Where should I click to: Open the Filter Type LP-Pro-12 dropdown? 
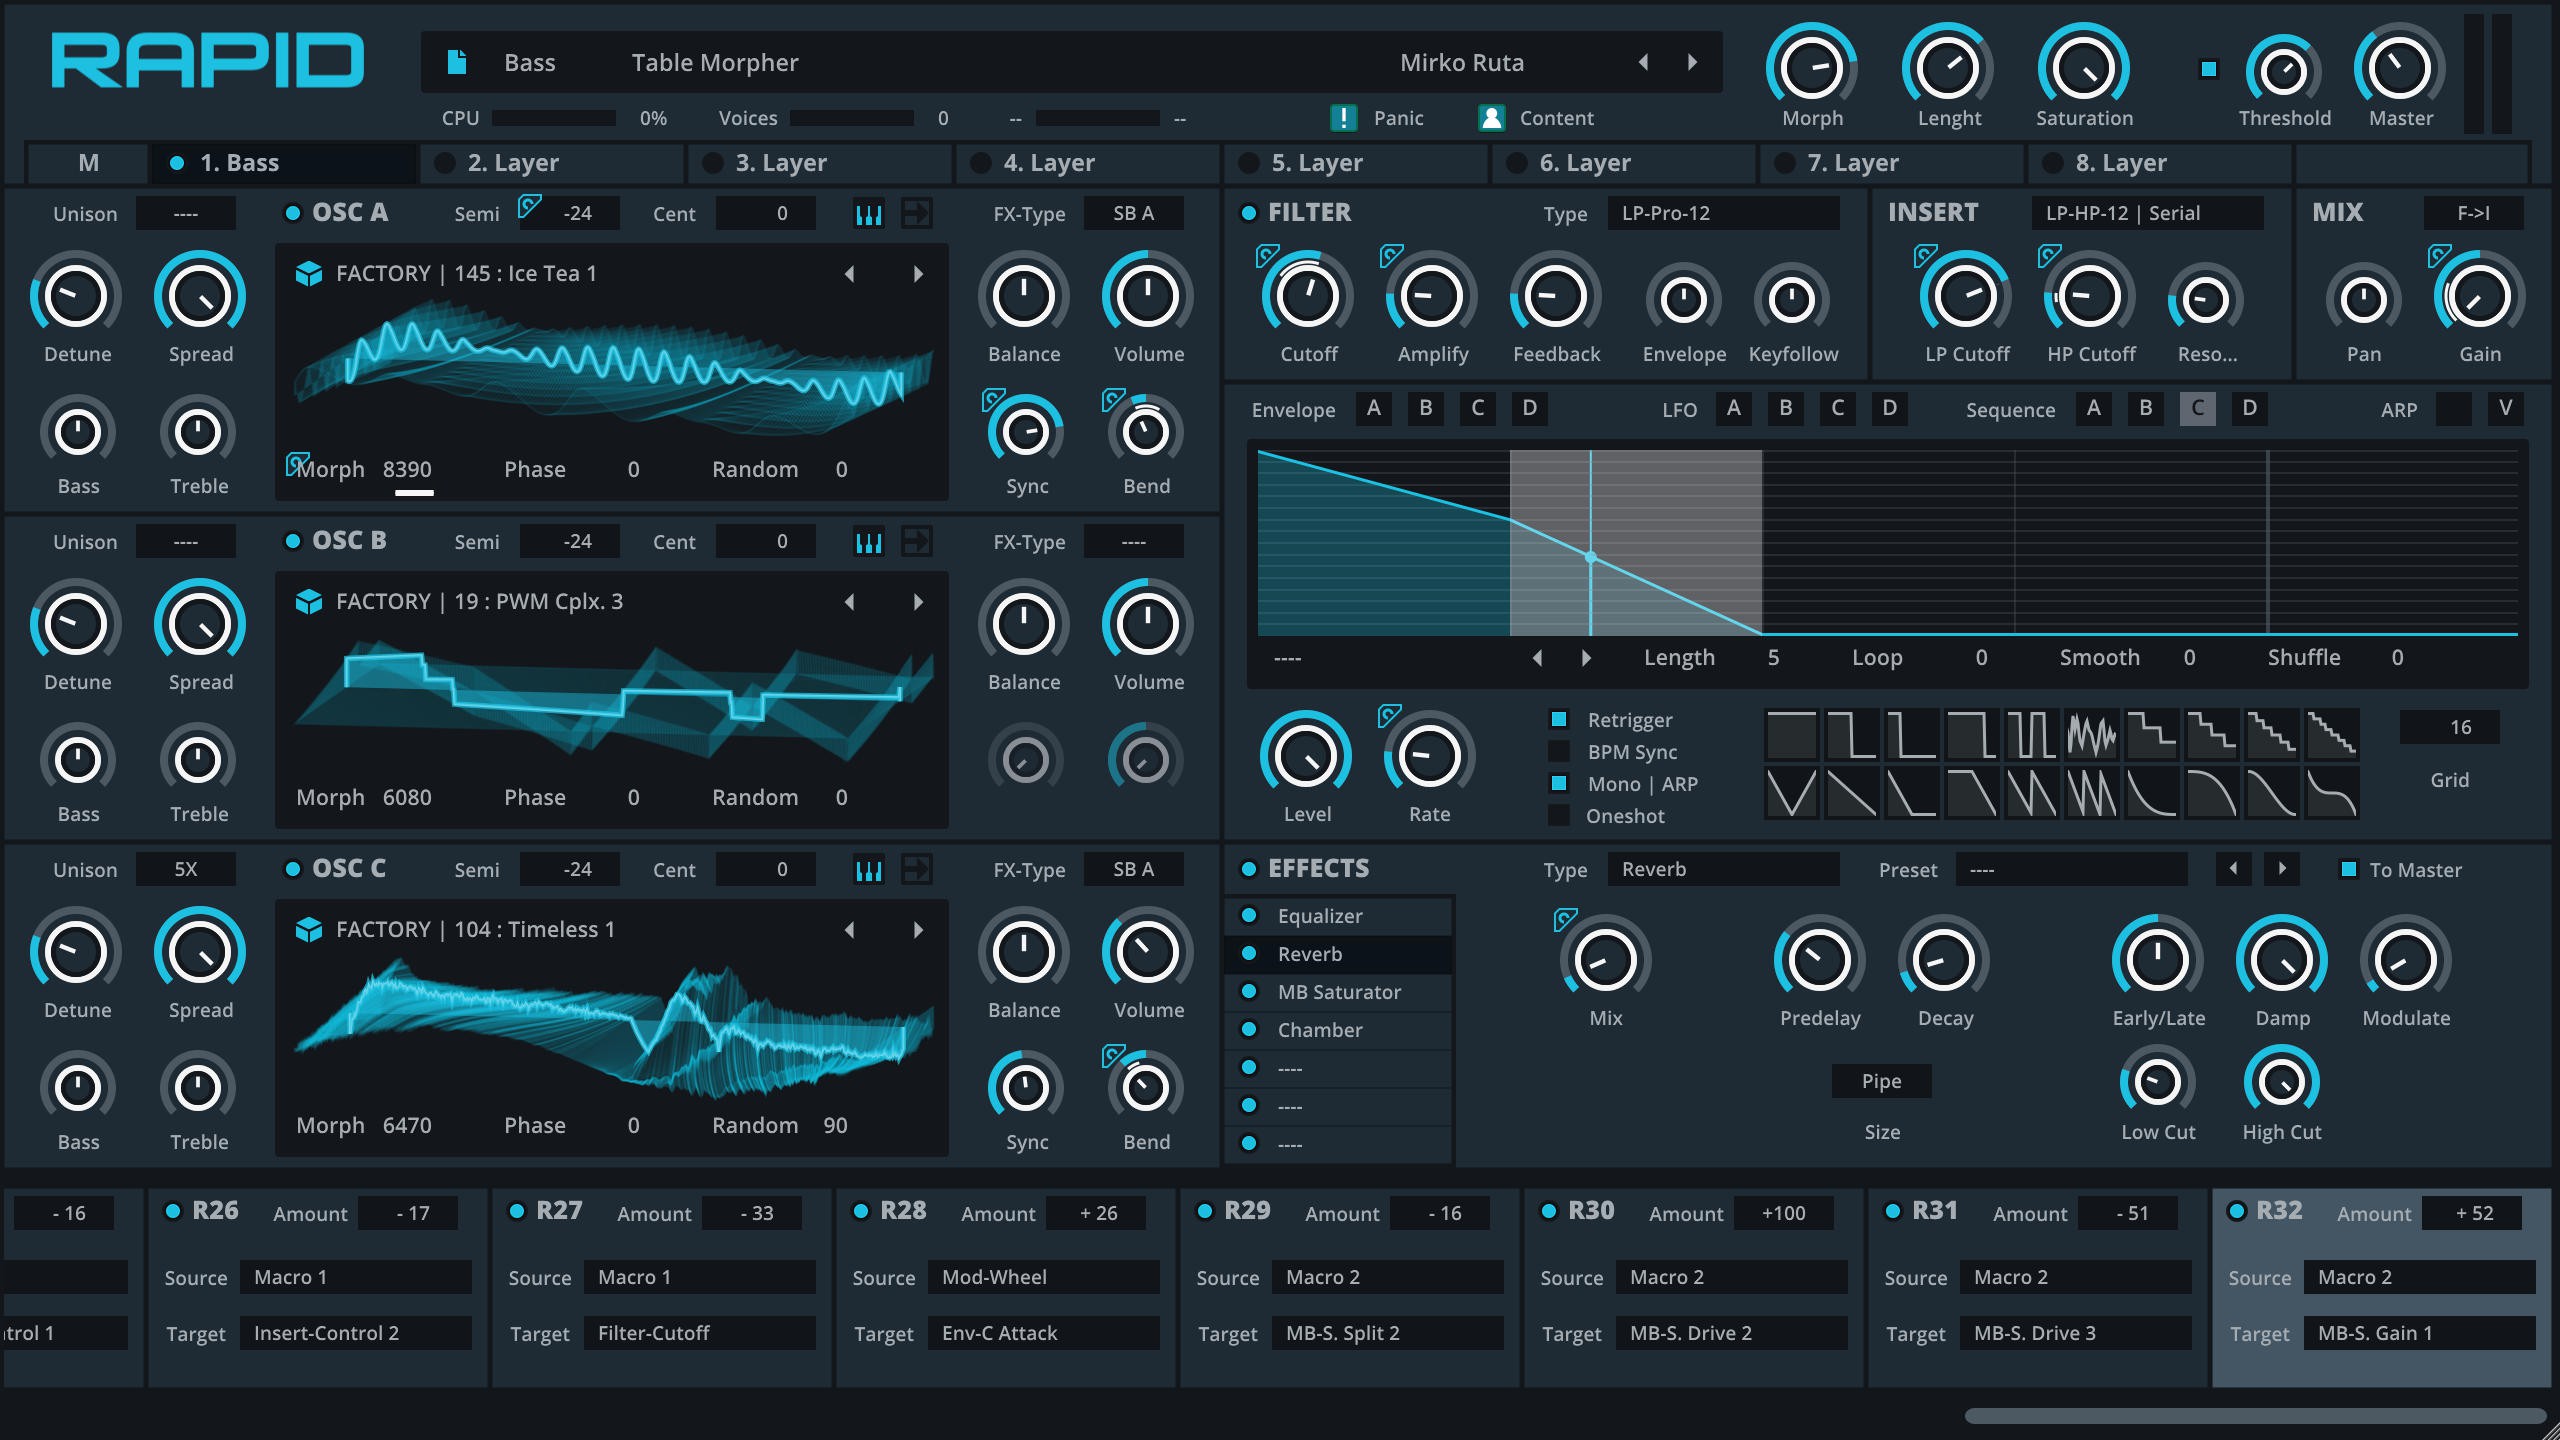tap(1723, 213)
